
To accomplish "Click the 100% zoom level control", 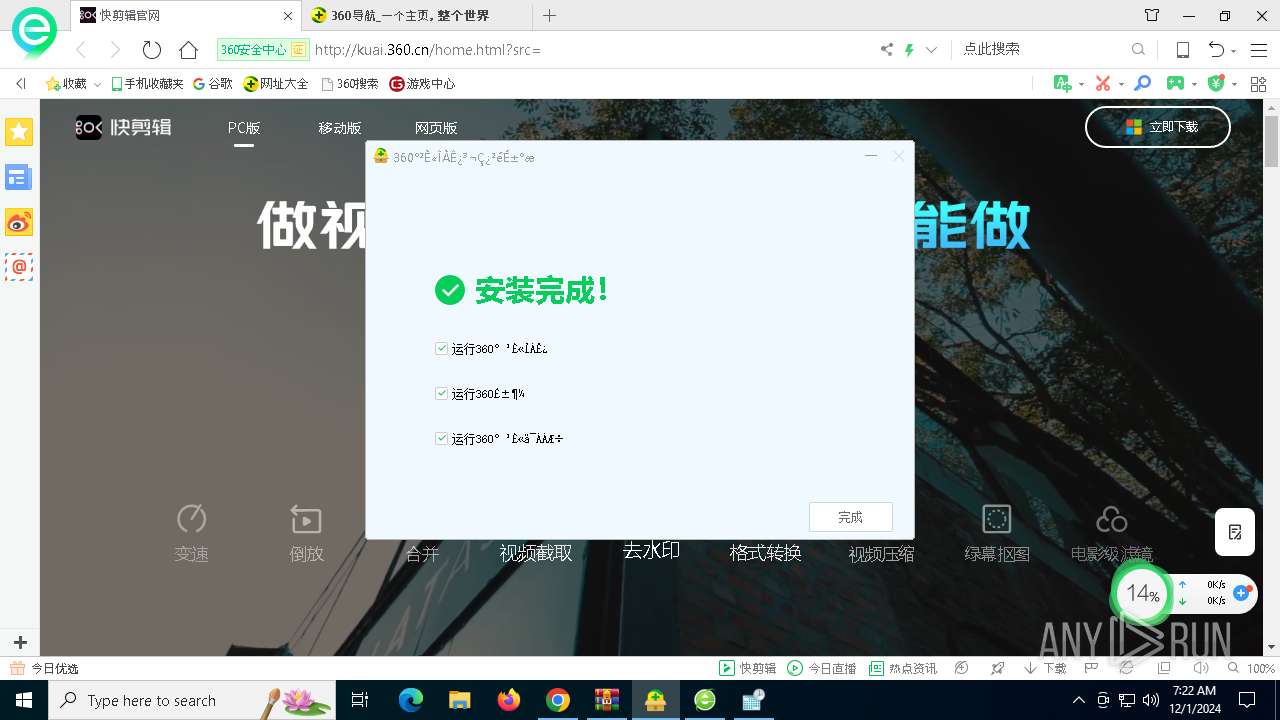I will point(1251,668).
